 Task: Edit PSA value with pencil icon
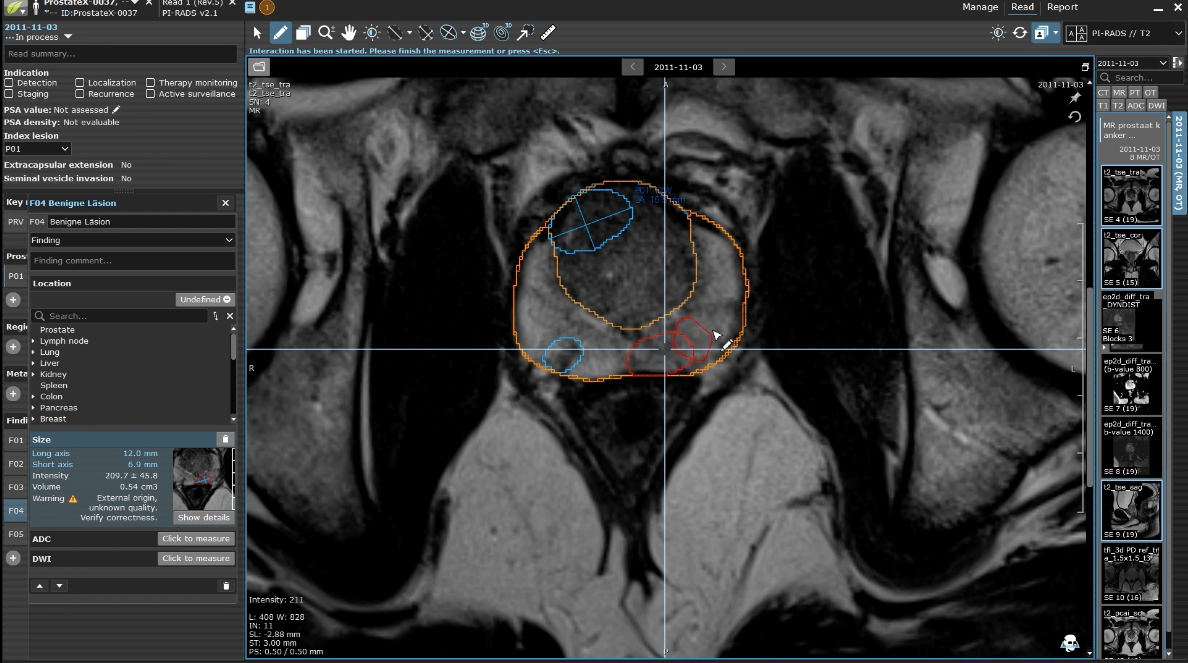click(x=116, y=110)
